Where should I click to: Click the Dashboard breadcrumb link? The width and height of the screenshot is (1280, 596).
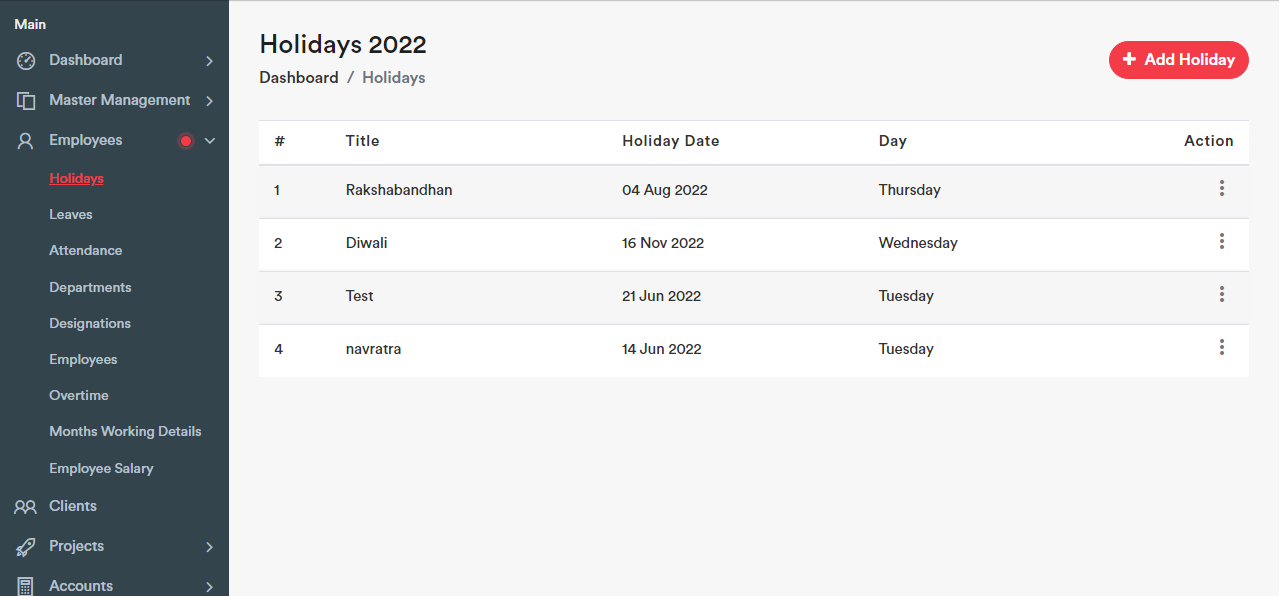click(299, 78)
